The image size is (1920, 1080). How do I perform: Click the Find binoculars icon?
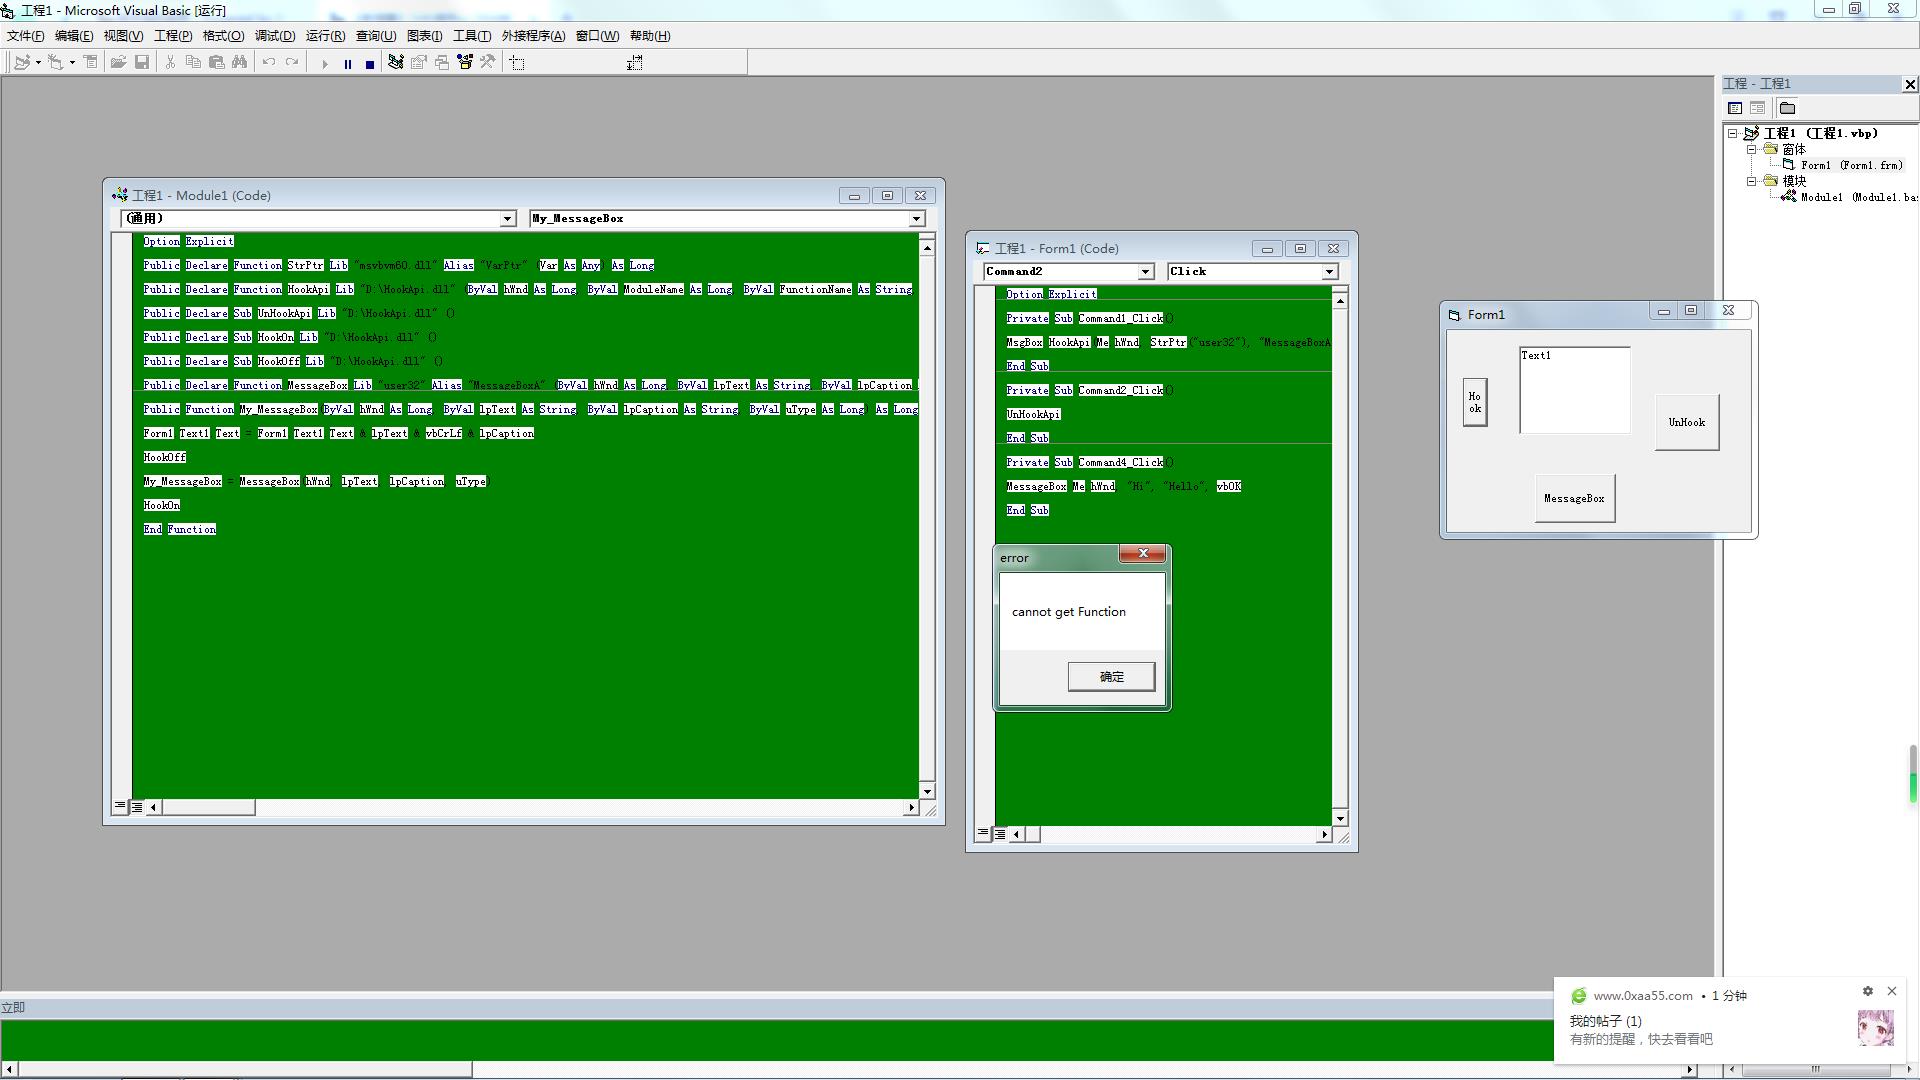[240, 63]
